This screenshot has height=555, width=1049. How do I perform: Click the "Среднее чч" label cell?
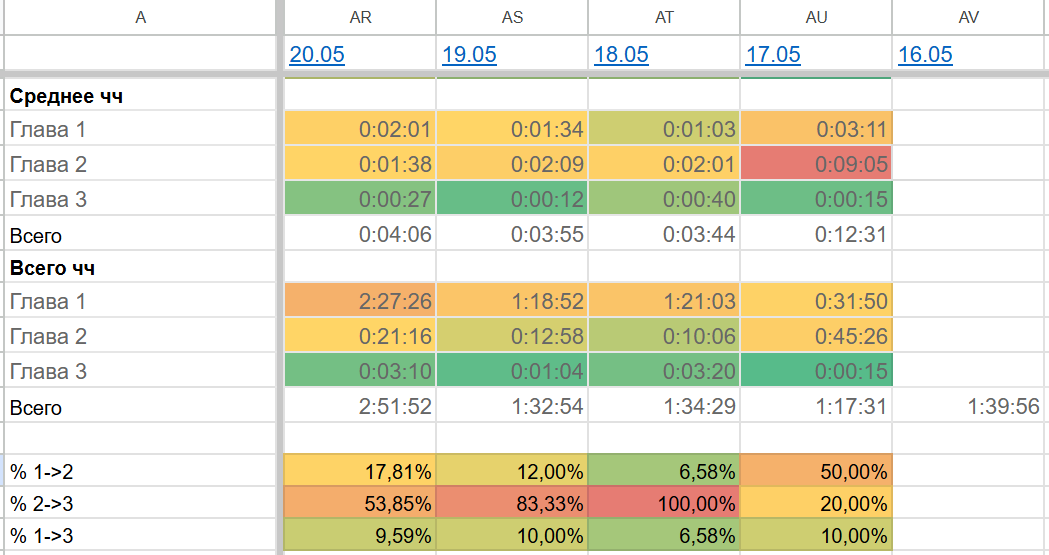140,96
